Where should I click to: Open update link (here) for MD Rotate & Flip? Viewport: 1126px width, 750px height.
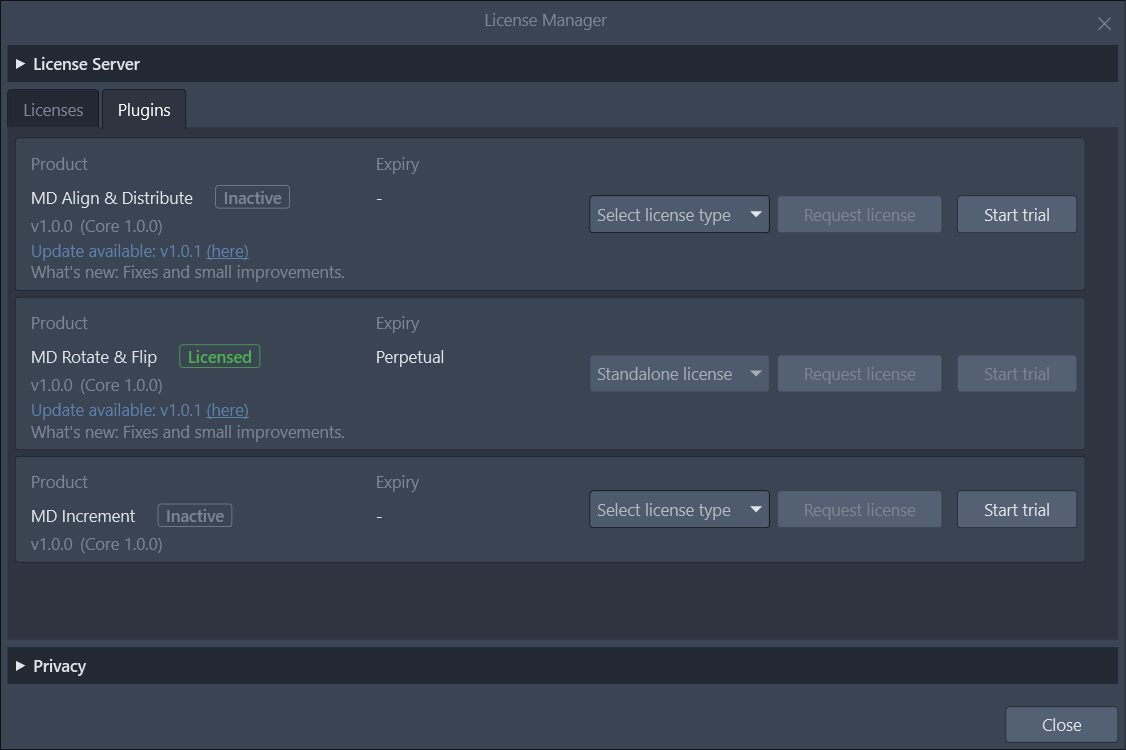tap(228, 410)
